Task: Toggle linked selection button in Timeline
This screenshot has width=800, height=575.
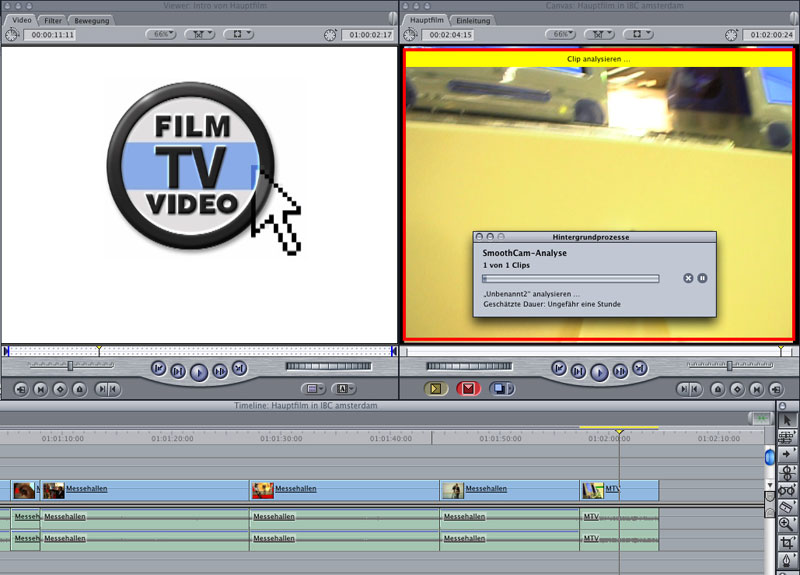Action: [762, 418]
